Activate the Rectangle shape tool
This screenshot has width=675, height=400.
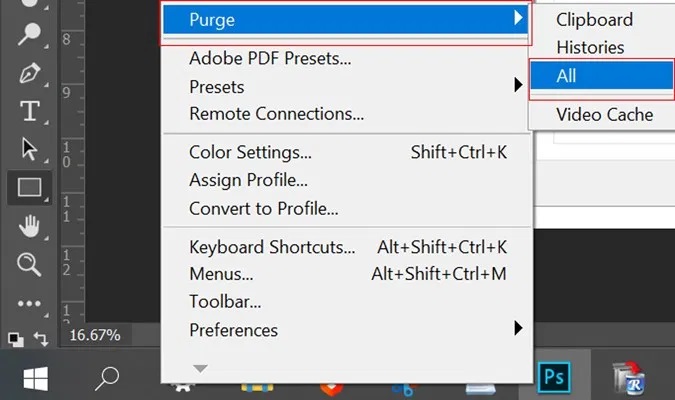pos(29,187)
